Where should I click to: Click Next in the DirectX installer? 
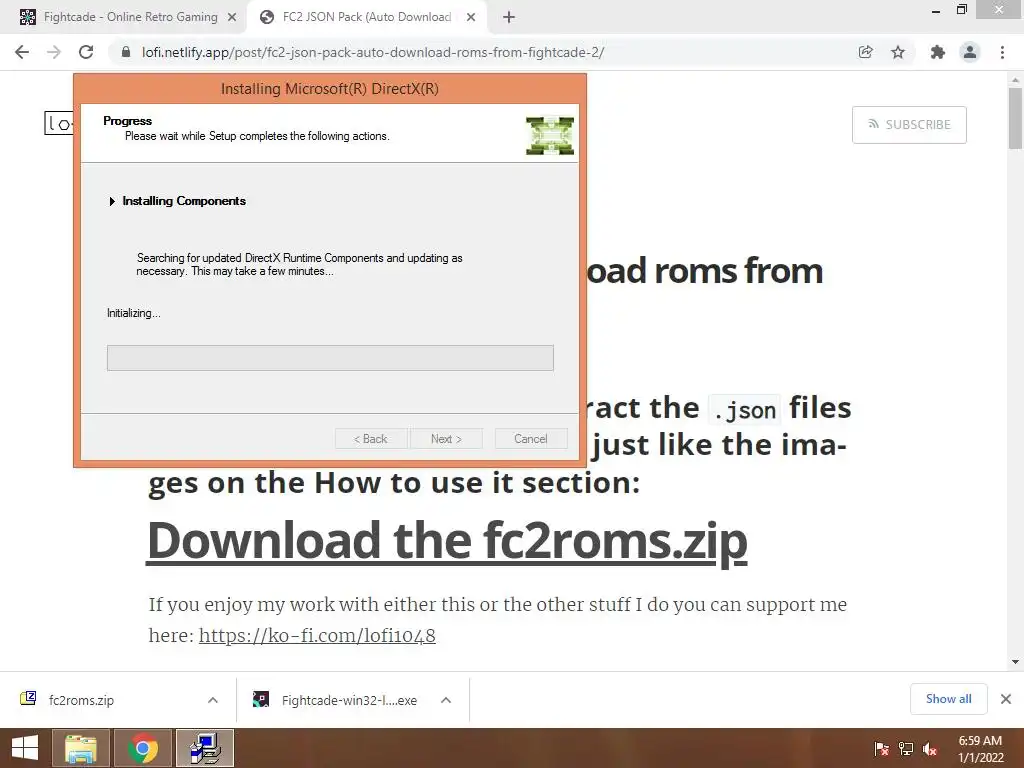(447, 439)
